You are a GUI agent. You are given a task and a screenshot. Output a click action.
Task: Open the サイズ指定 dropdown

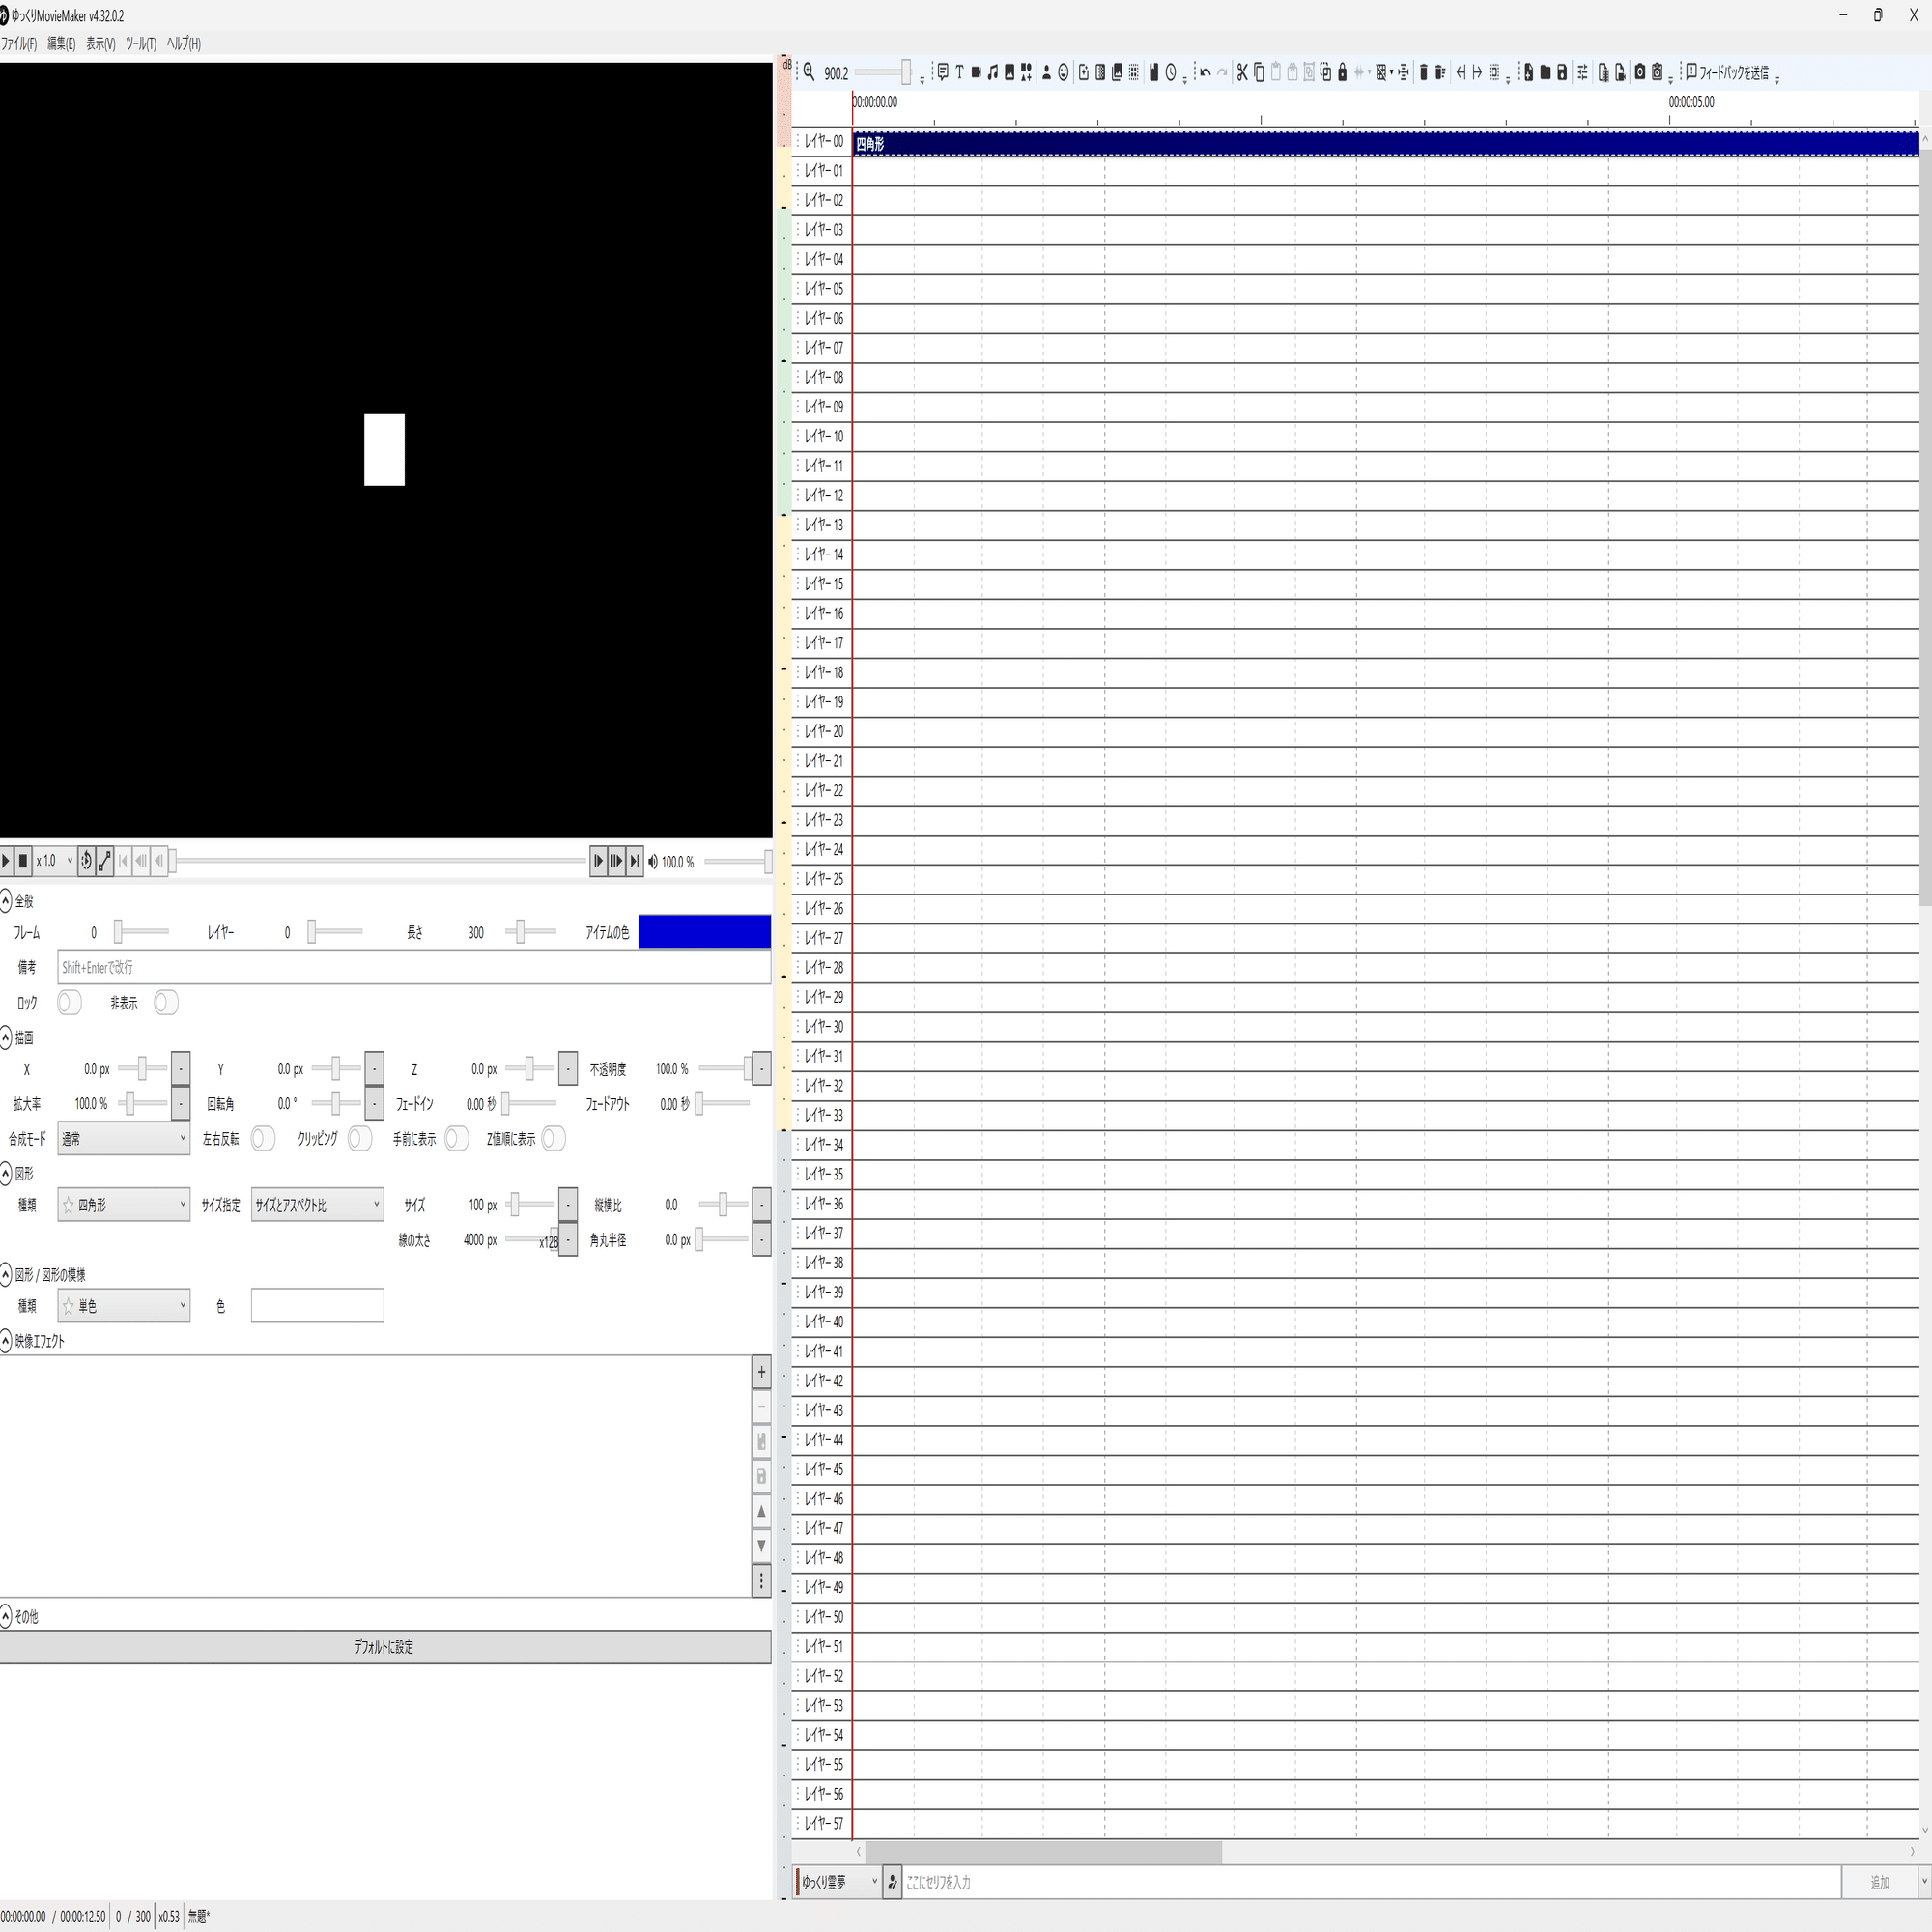317,1205
